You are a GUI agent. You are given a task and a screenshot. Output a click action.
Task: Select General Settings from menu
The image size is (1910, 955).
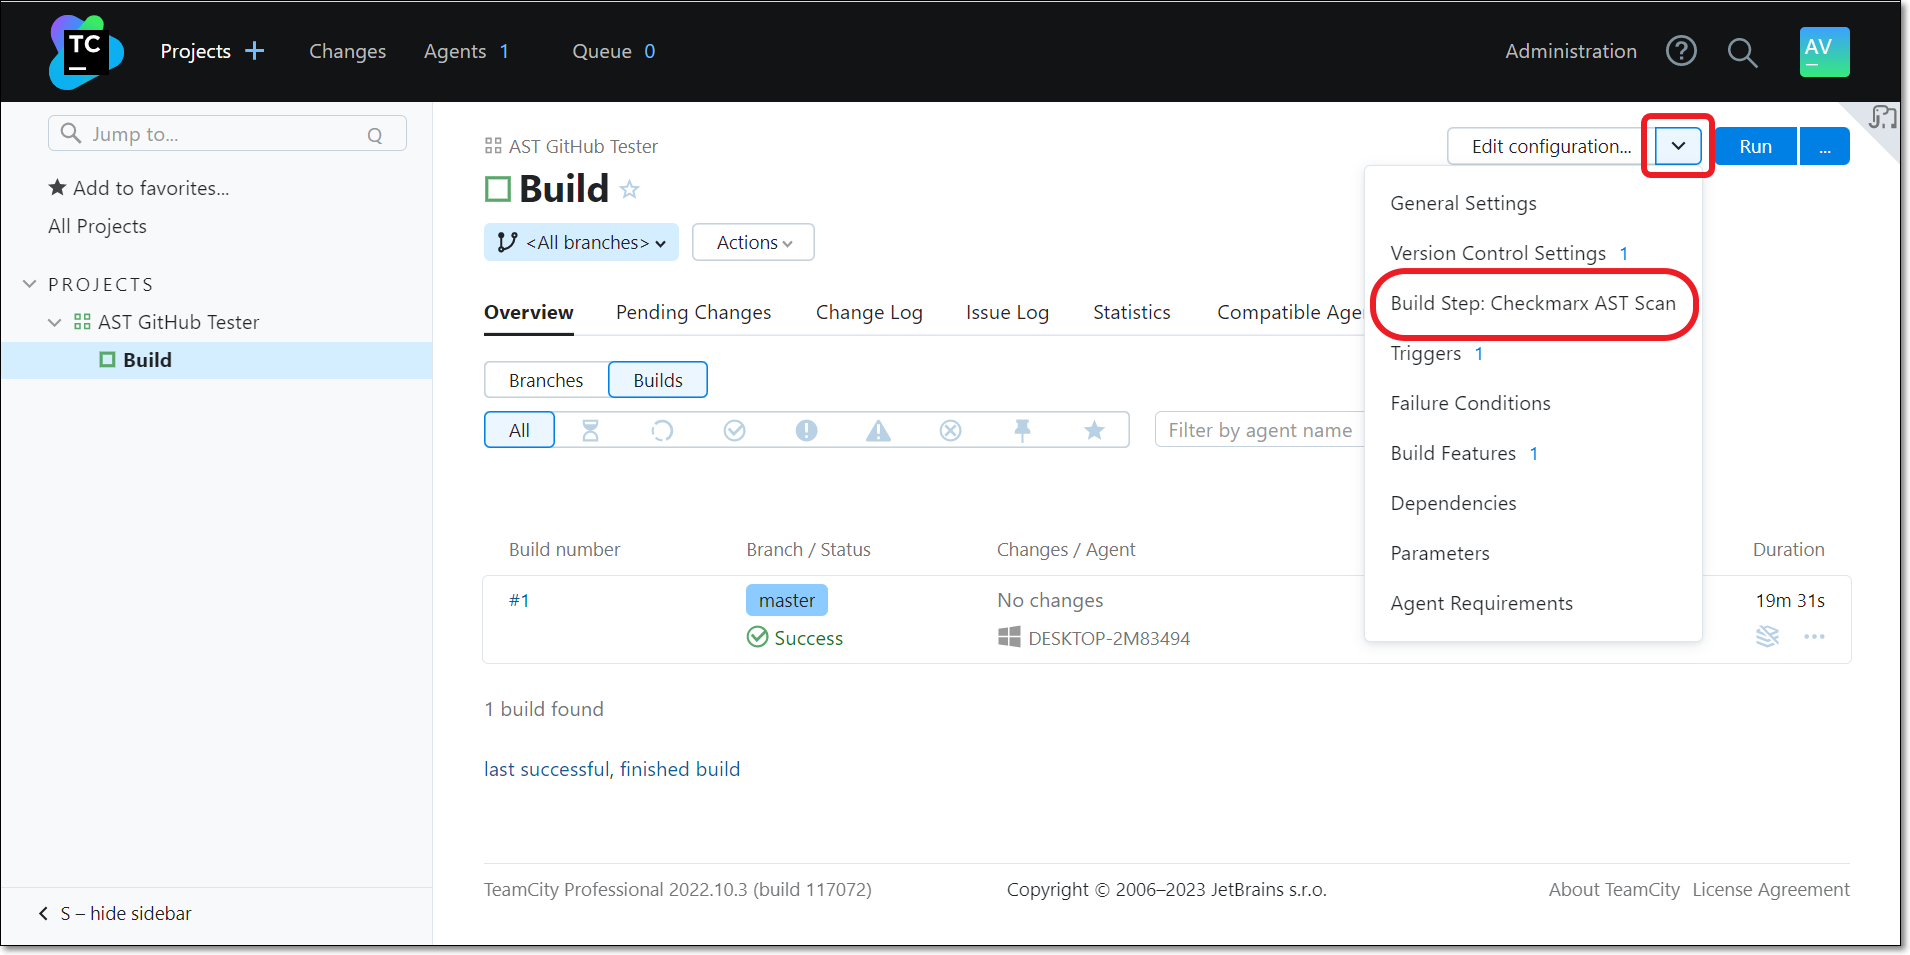click(1463, 203)
